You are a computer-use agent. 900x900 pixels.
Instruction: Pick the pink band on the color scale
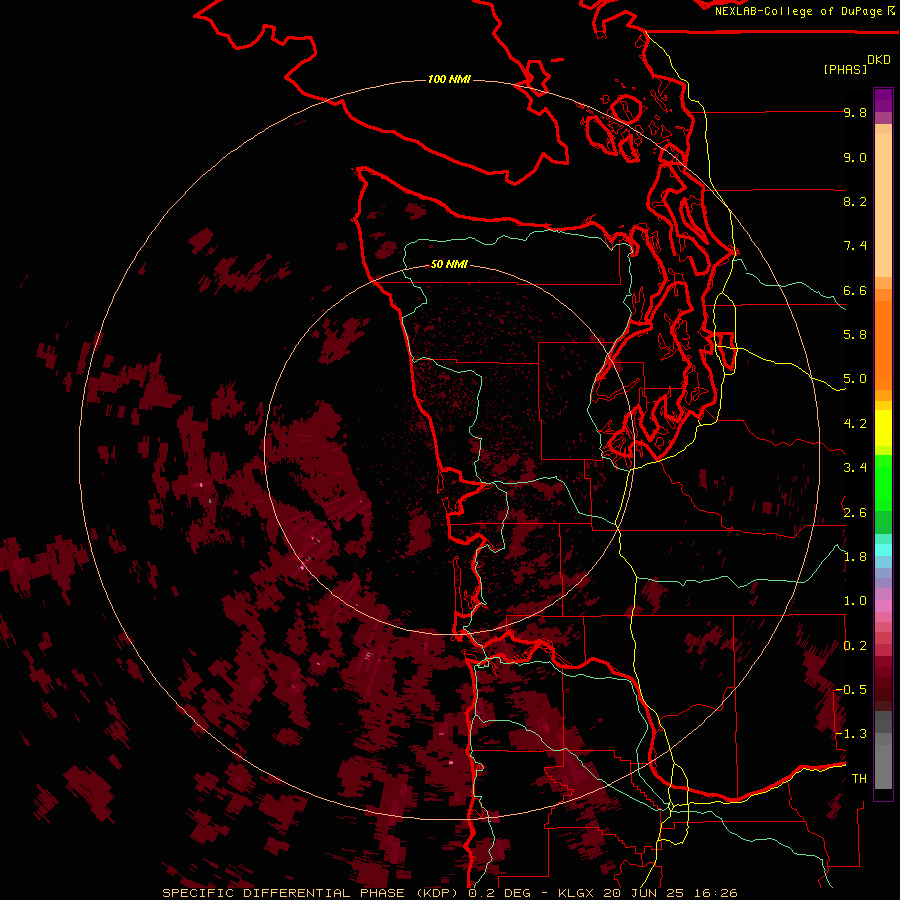click(883, 606)
